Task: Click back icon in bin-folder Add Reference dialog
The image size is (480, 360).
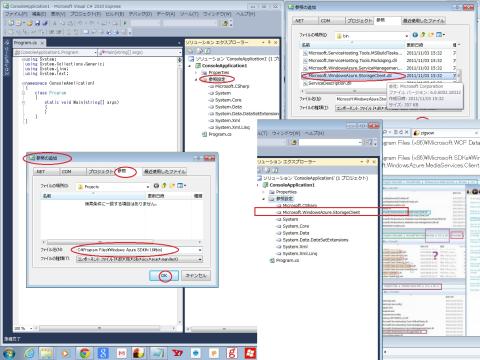Action: tap(415, 35)
